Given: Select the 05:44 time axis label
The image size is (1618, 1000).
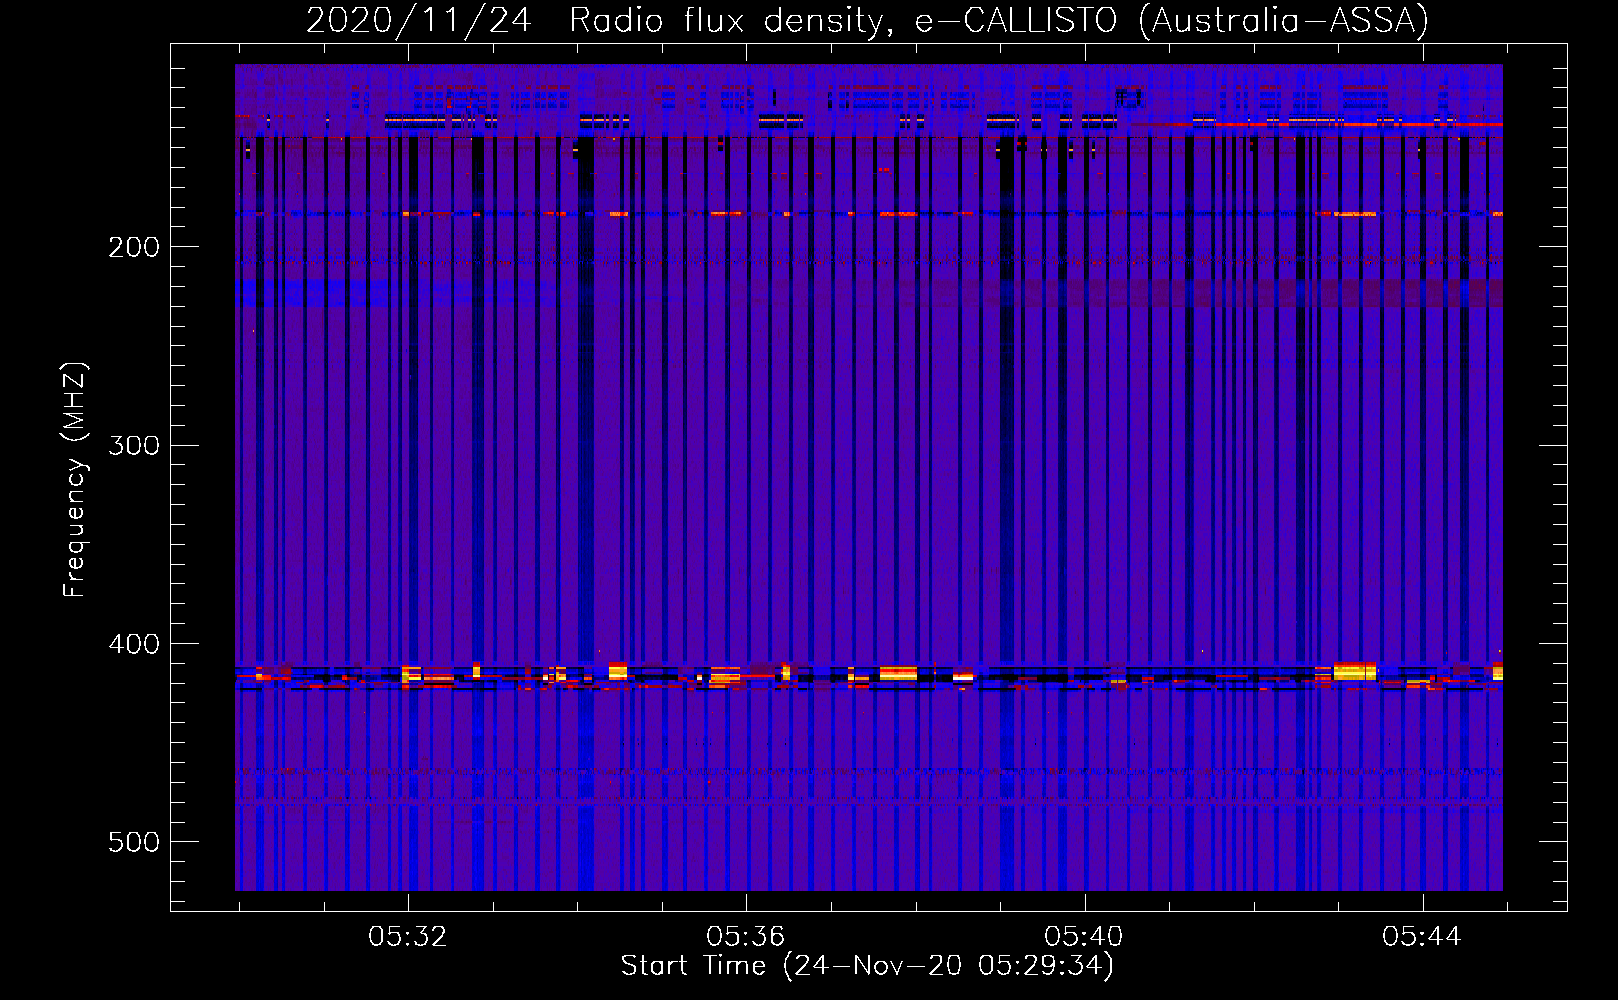Looking at the screenshot, I should coord(1421,937).
